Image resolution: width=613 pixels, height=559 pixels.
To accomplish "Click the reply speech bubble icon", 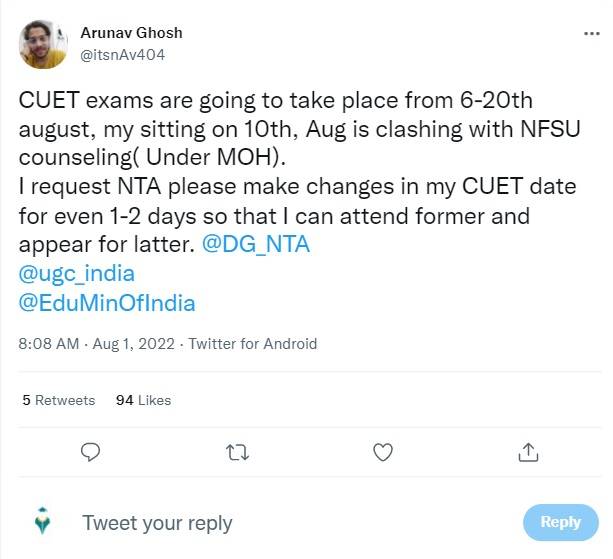I will [90, 453].
